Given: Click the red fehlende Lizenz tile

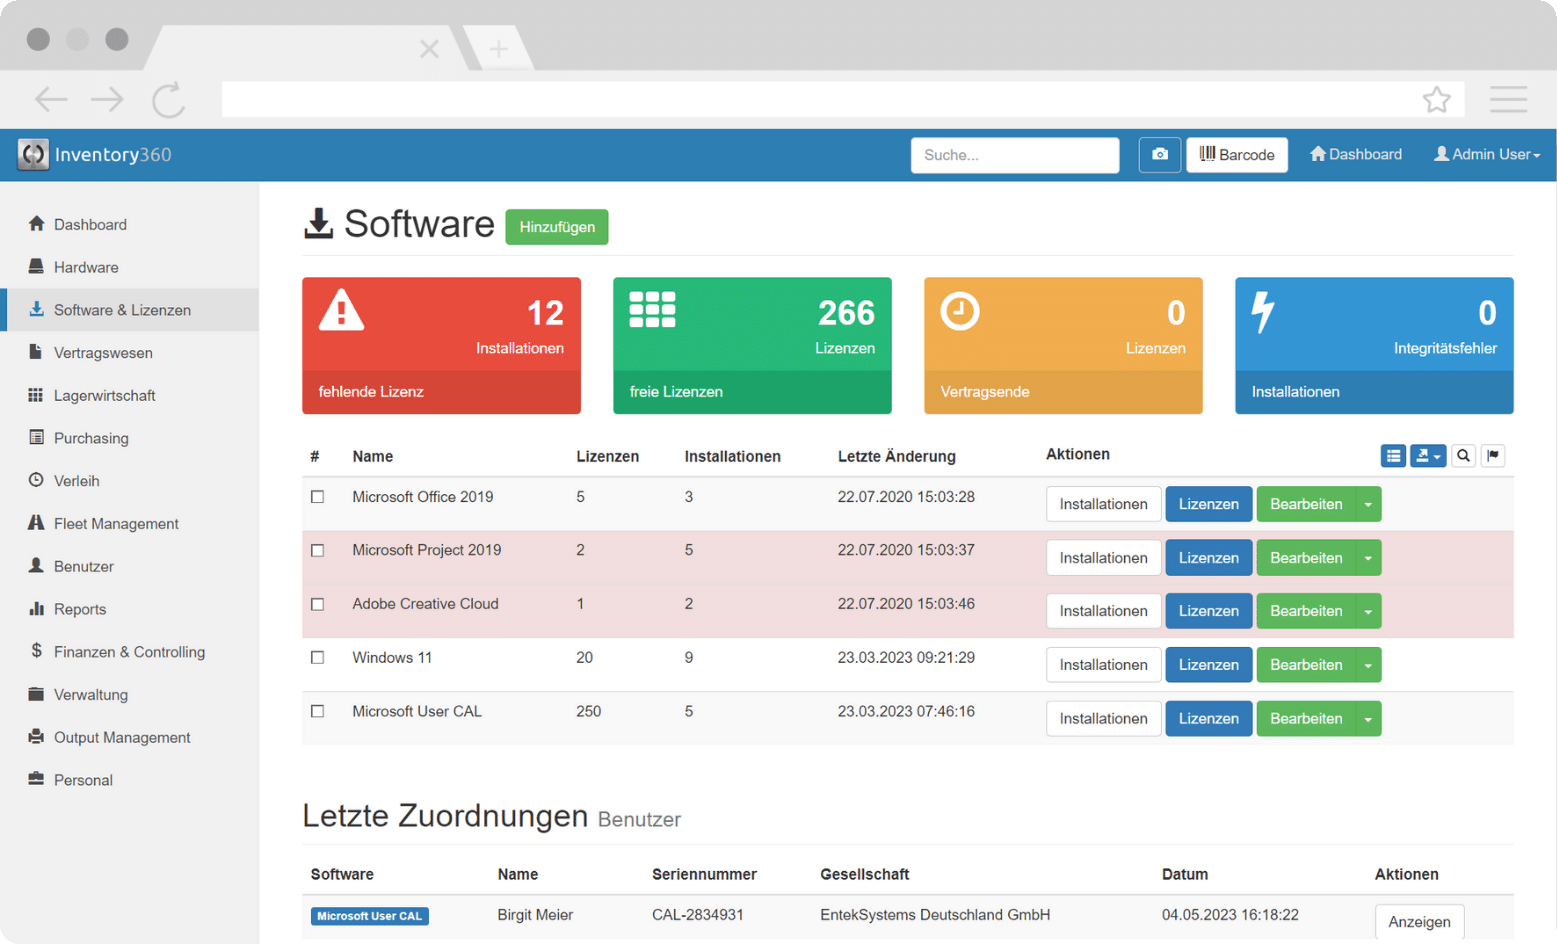Looking at the screenshot, I should point(441,345).
